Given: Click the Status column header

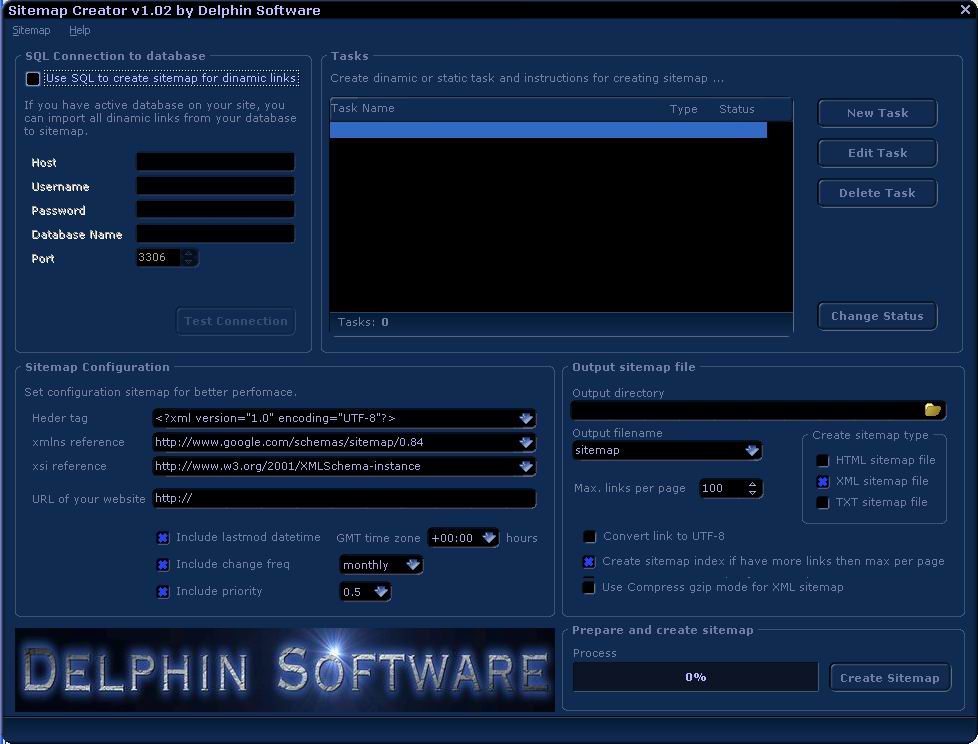Looking at the screenshot, I should click(x=737, y=109).
